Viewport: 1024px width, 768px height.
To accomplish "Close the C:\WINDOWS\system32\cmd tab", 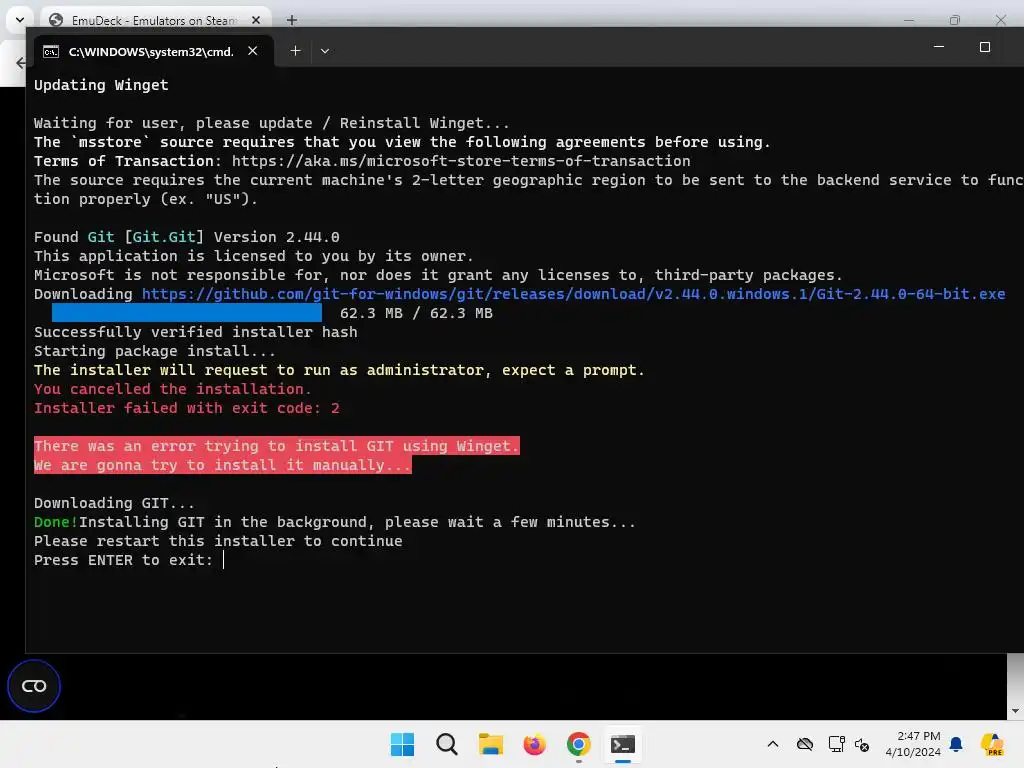I will pos(253,51).
